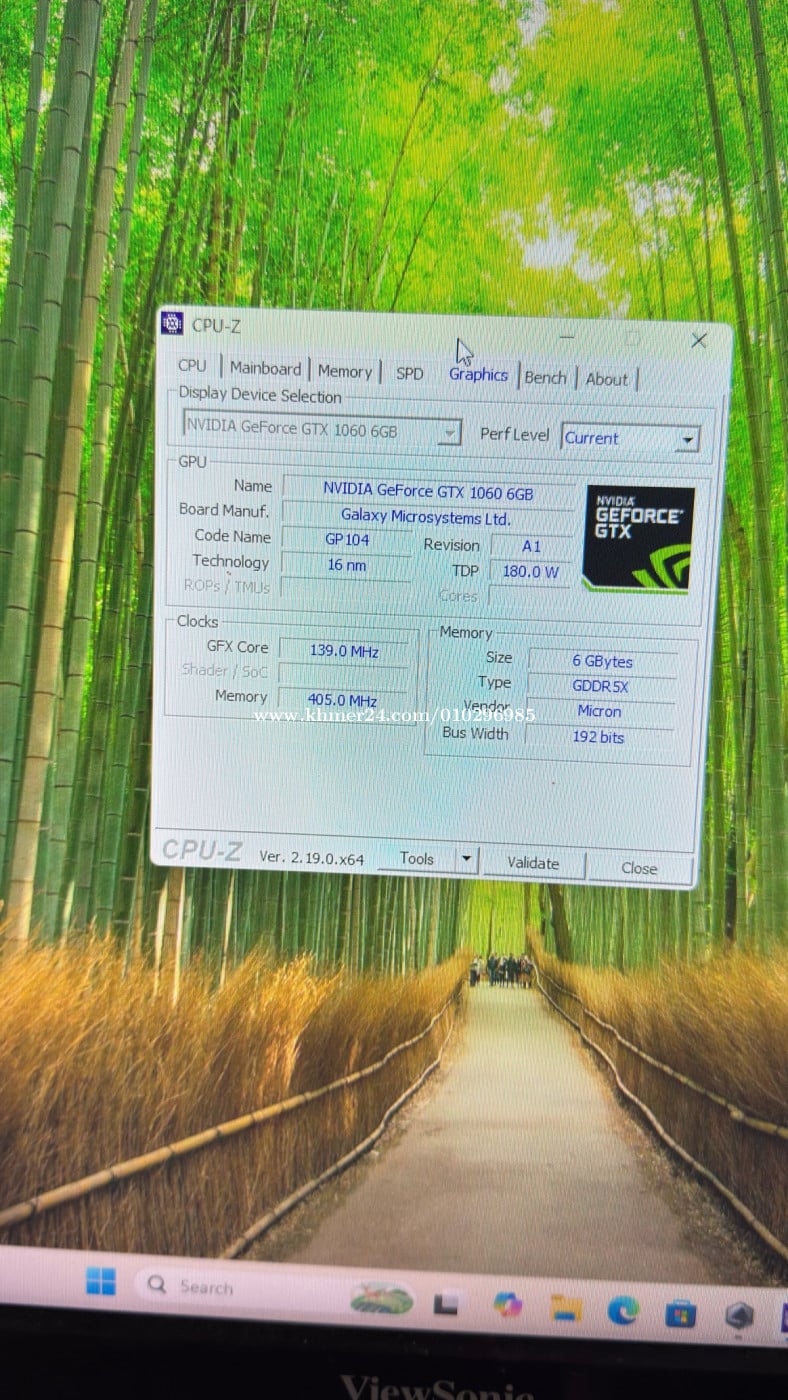
Task: Open Task View from the taskbar
Action: coord(446,1303)
